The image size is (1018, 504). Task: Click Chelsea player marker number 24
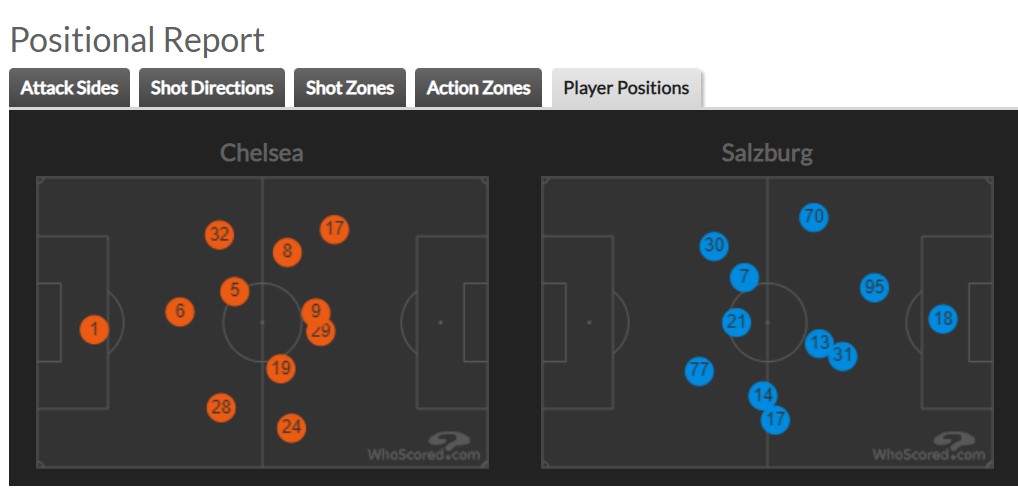(x=291, y=428)
